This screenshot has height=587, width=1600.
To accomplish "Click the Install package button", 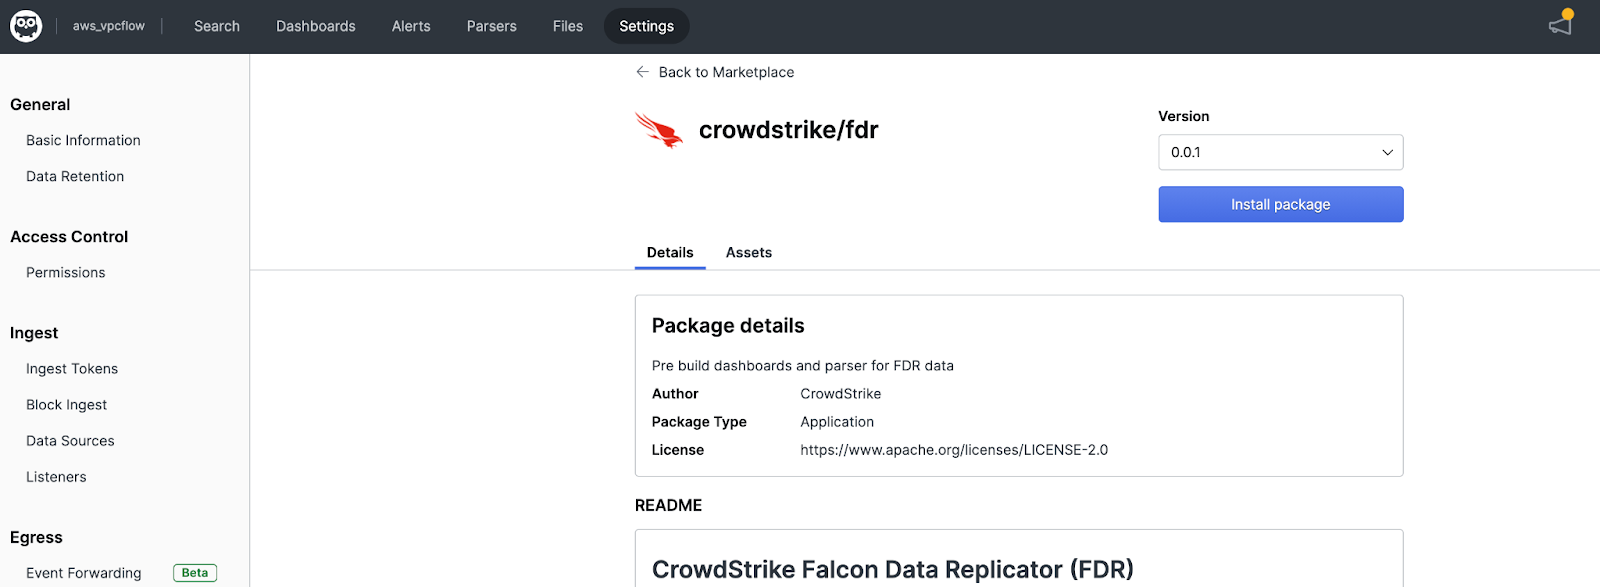I will (x=1281, y=204).
